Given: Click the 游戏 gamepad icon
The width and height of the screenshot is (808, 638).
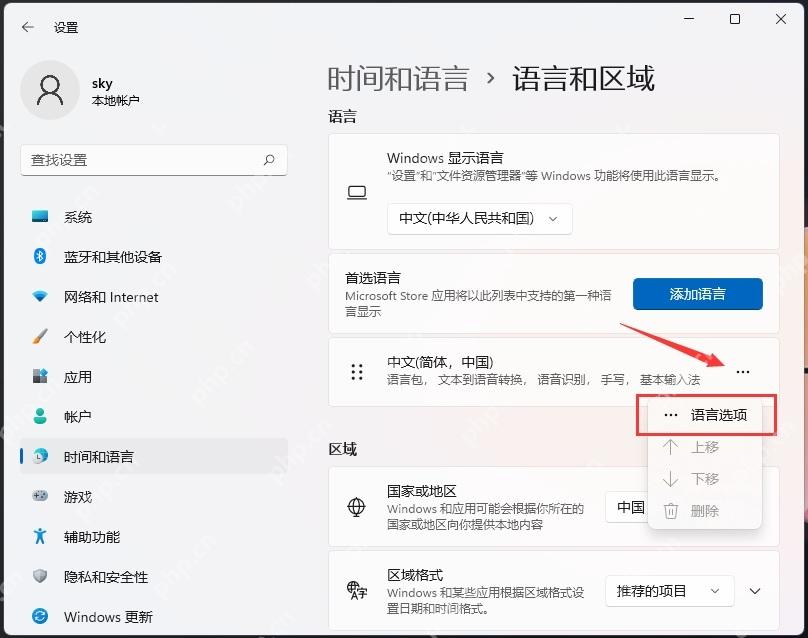Looking at the screenshot, I should (x=40, y=496).
